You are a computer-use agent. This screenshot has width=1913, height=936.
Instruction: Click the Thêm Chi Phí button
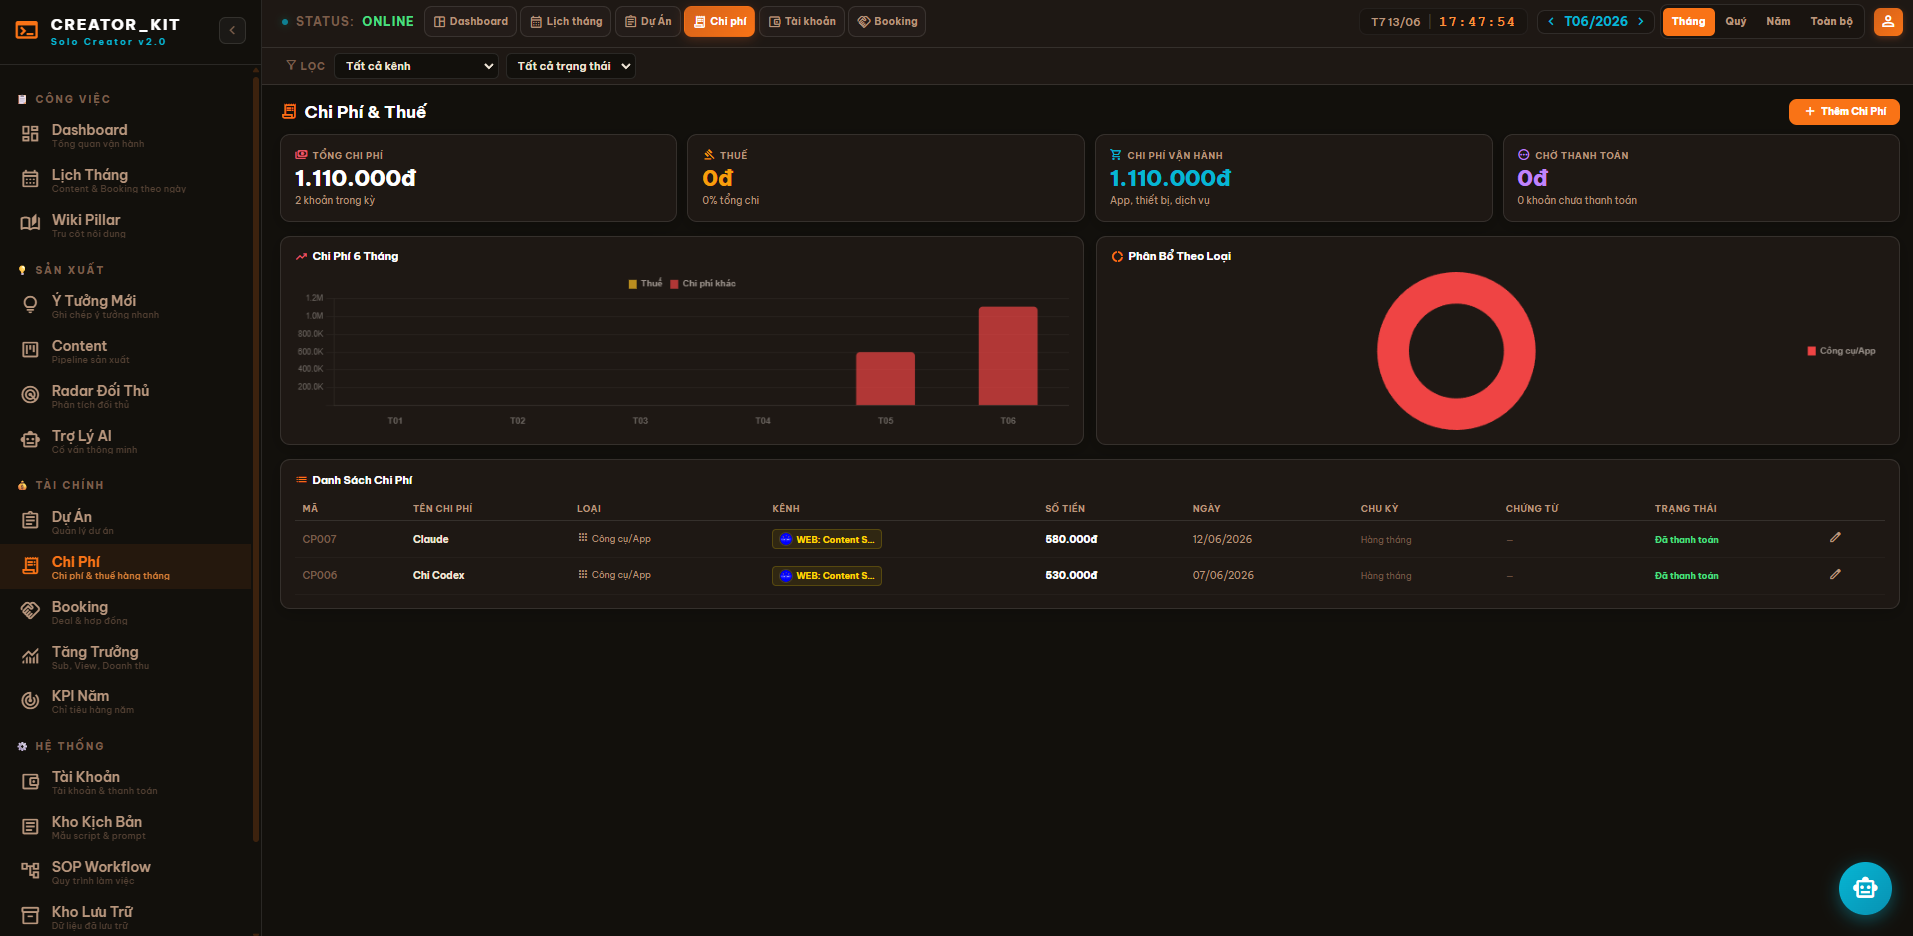[1844, 112]
